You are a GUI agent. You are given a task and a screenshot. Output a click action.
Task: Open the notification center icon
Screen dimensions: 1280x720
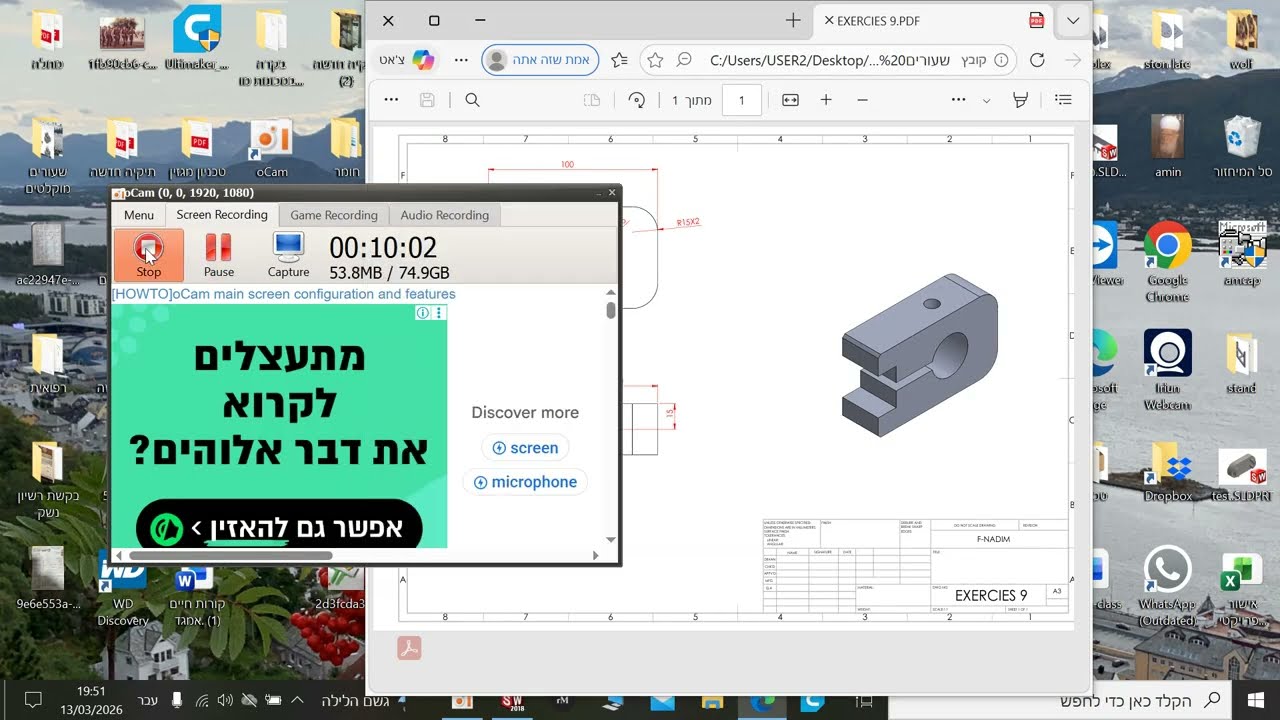click(32, 700)
